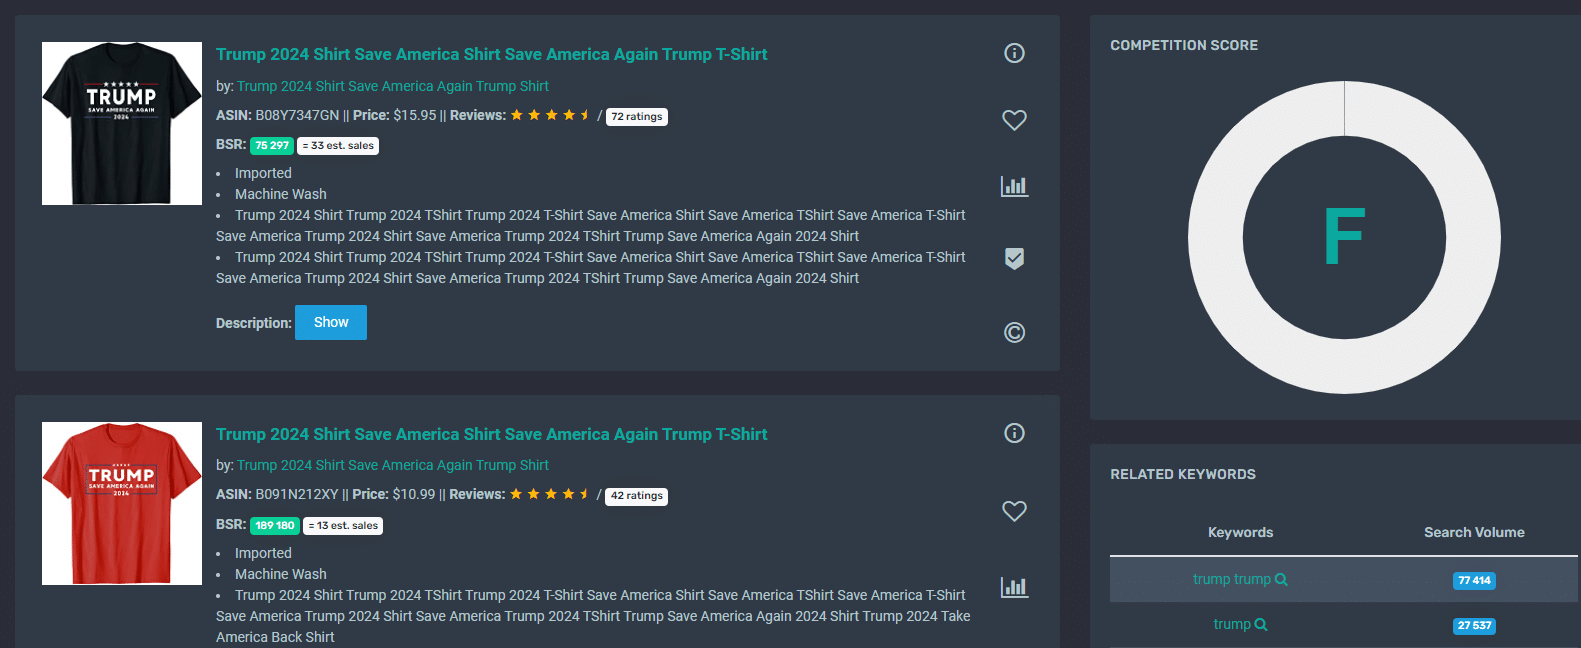Viewport: 1581px width, 648px height.
Task: Click the info icon on the red shirt listing
Action: point(1014,433)
